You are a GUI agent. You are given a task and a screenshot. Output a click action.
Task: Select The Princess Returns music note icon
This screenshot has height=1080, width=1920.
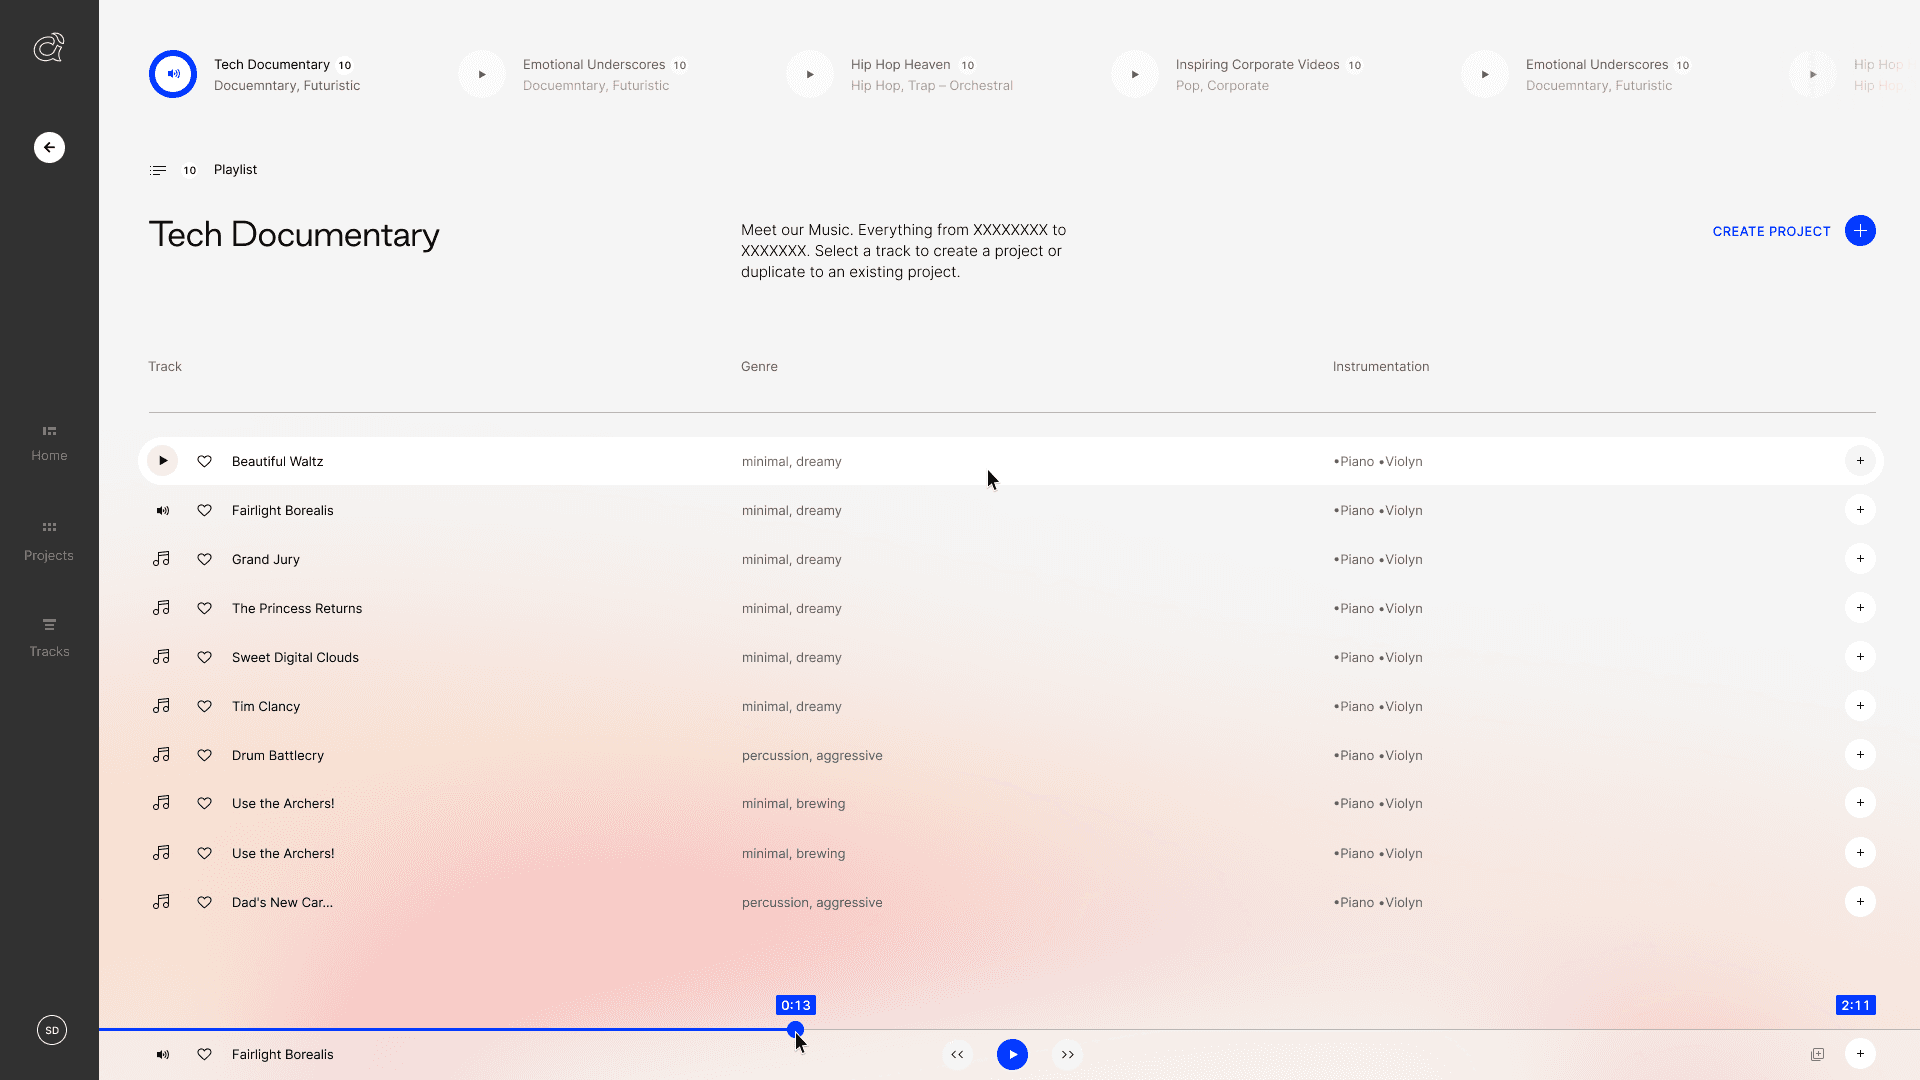161,608
